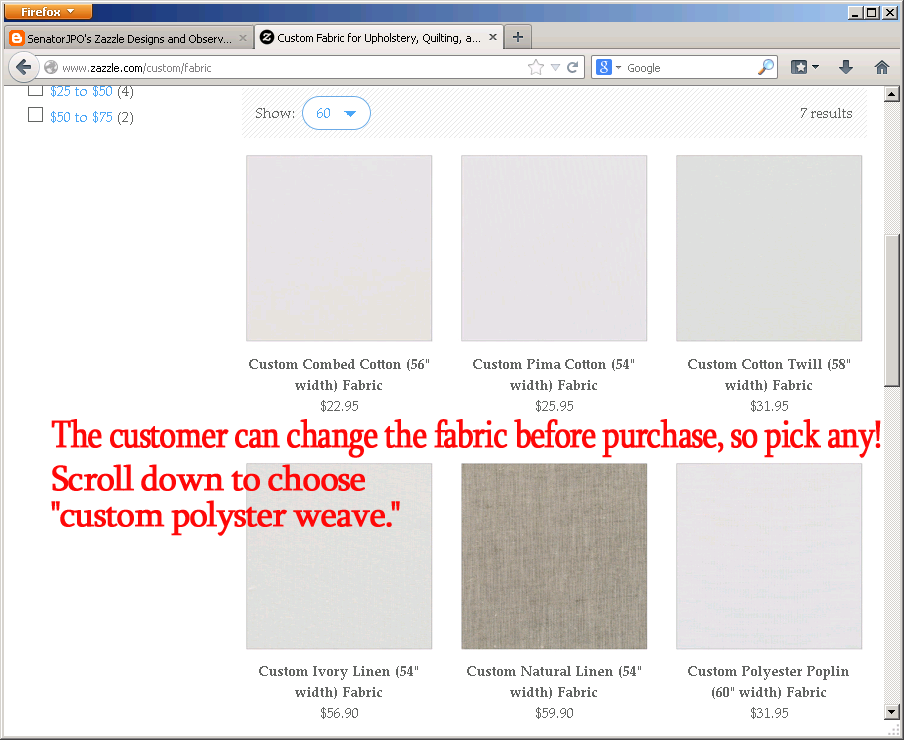Select the Custom Fabric for Upholstery tab
Viewport: 904px width, 740px height.
(x=379, y=37)
